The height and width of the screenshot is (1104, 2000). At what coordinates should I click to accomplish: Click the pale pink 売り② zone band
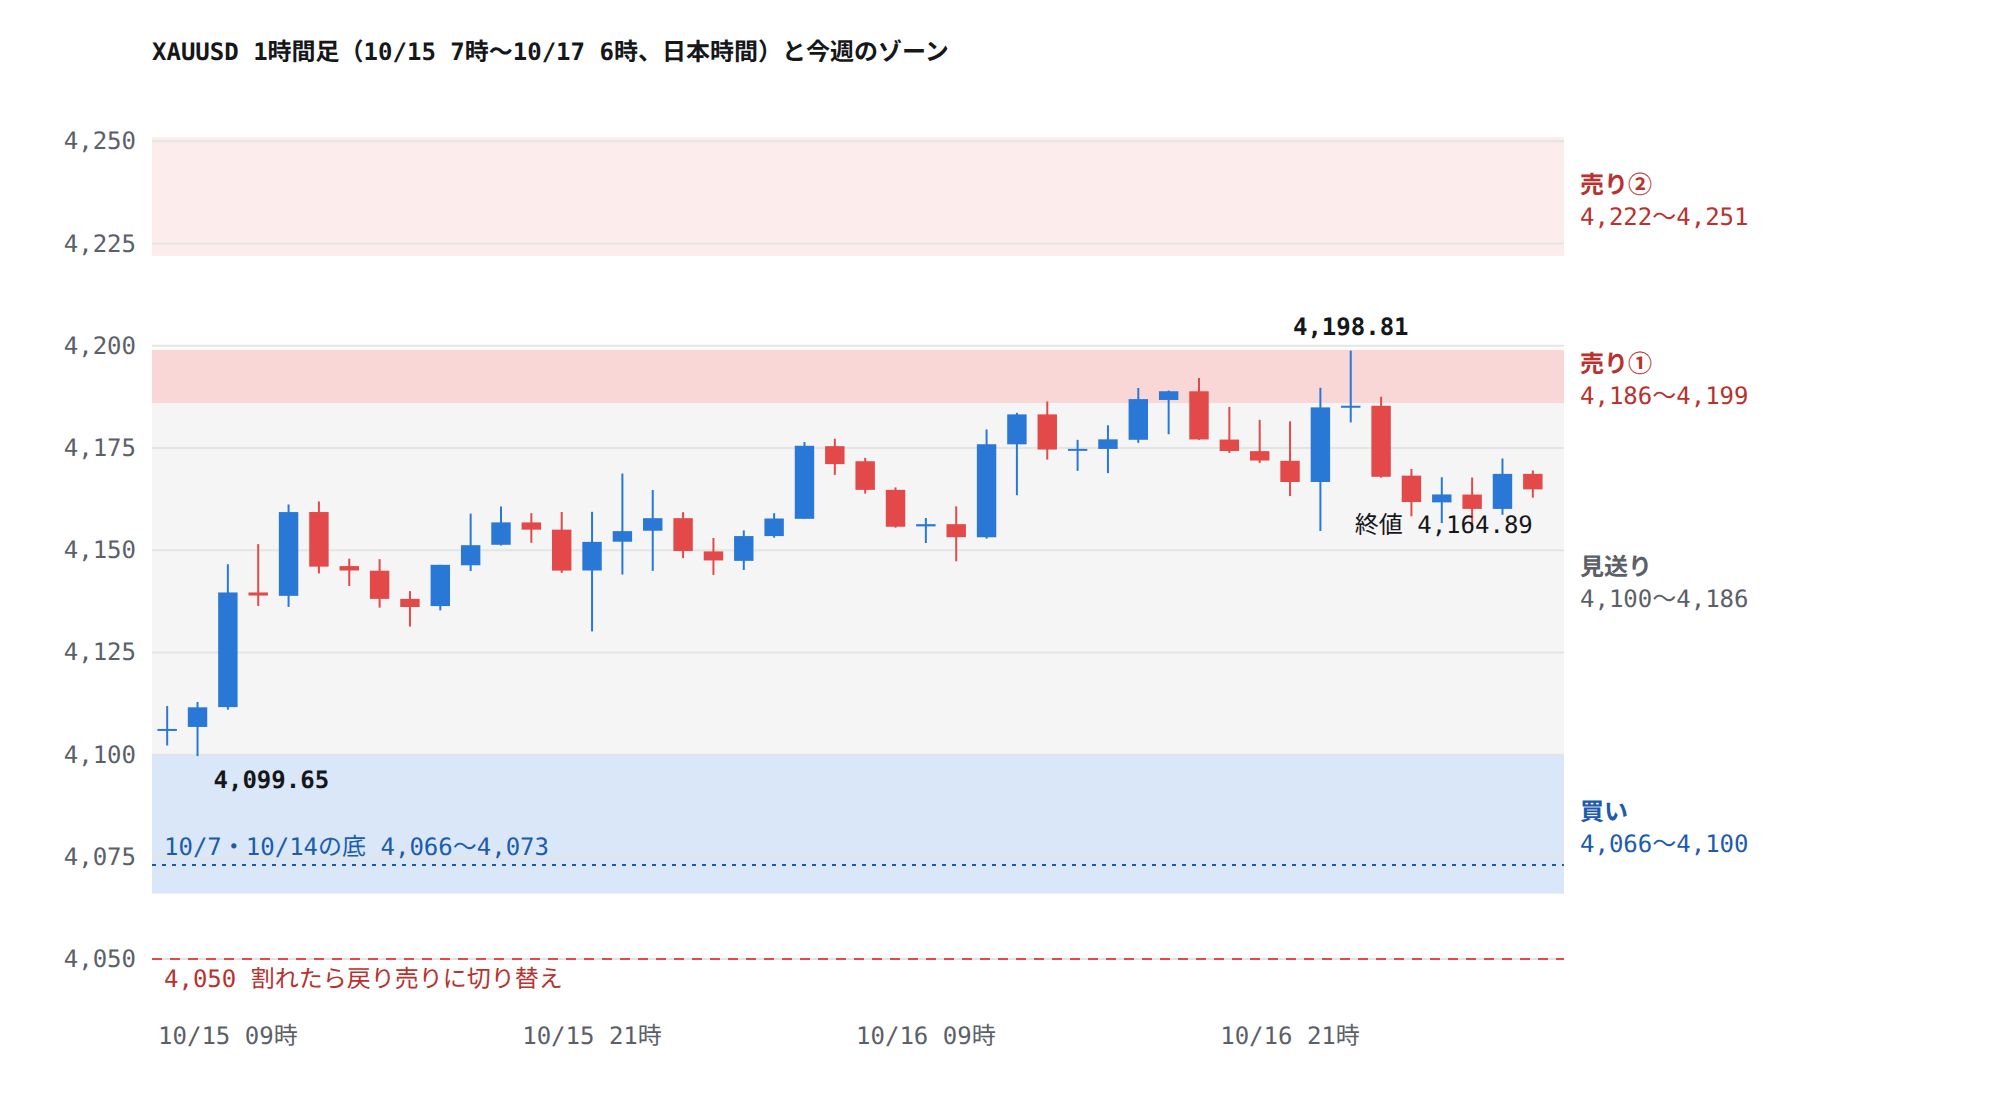pyautogui.click(x=858, y=197)
